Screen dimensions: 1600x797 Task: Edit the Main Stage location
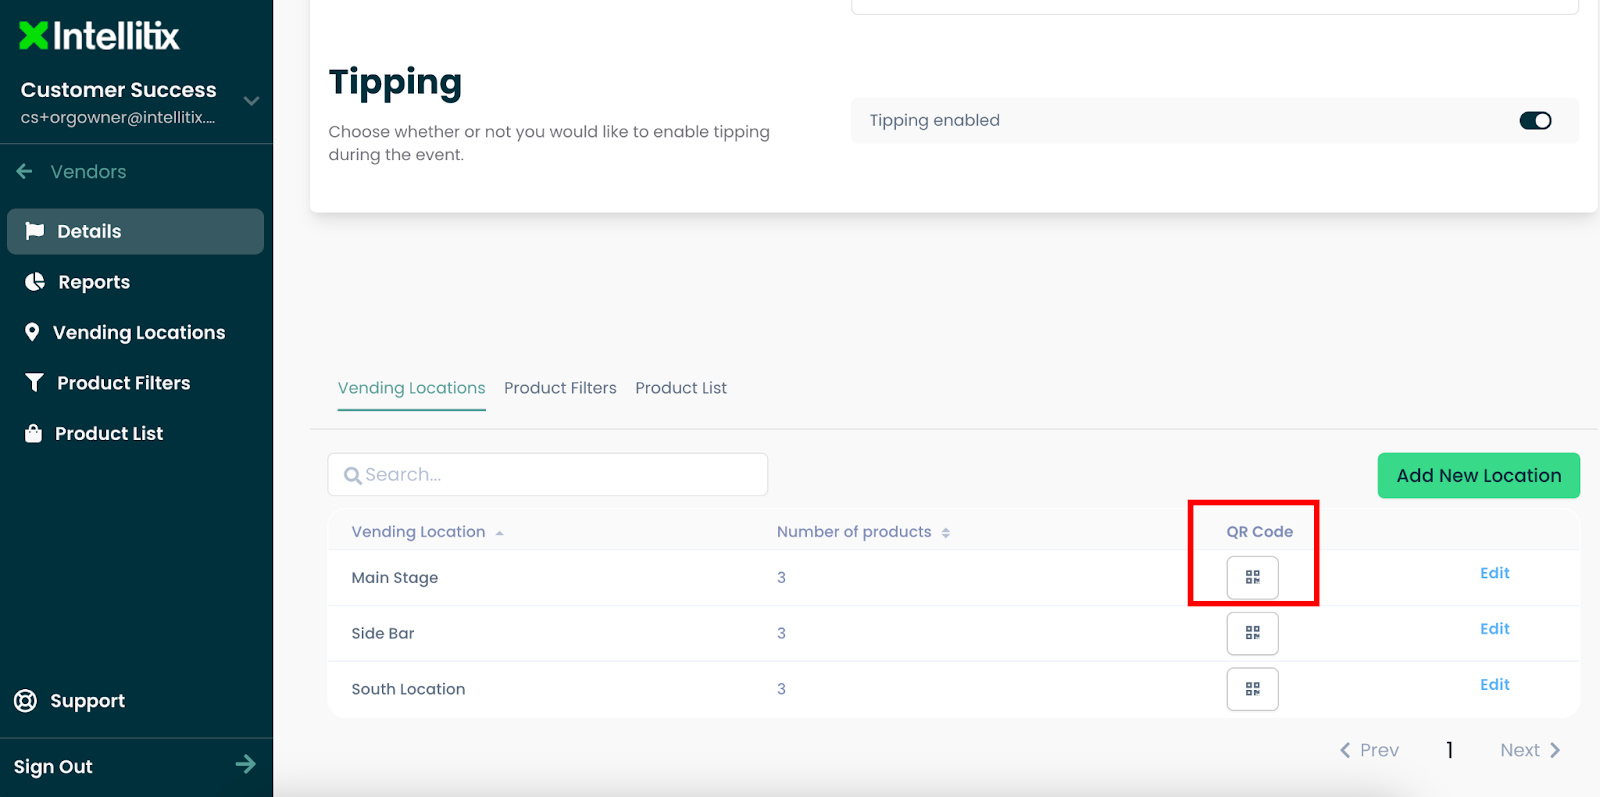tap(1494, 573)
